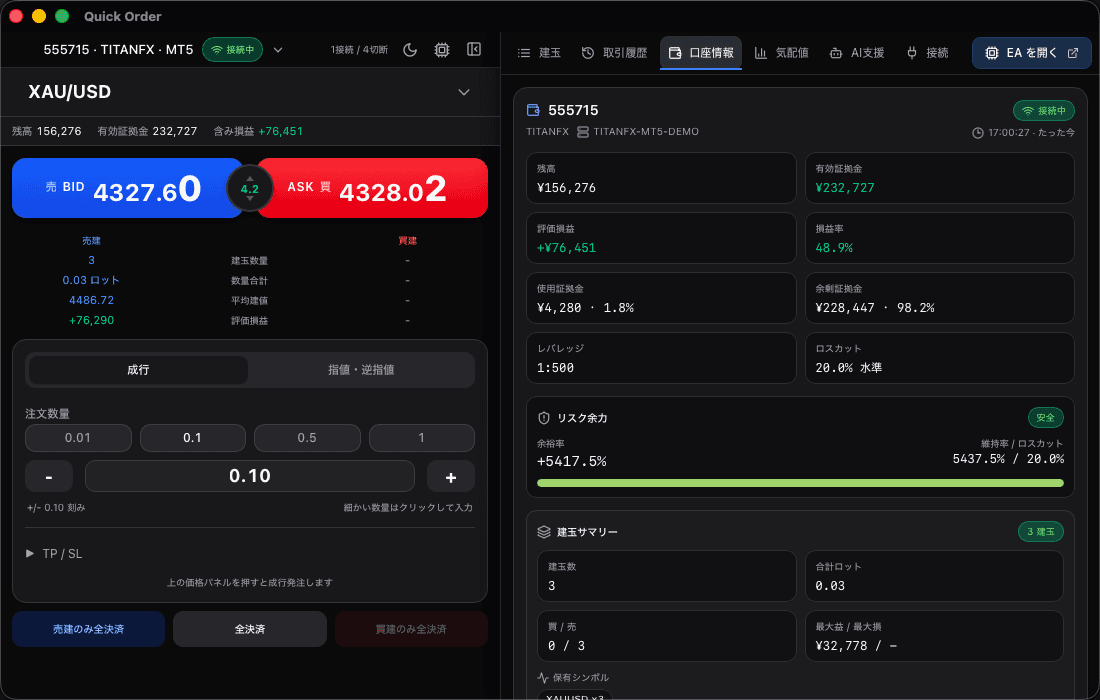
Task: Click 全決済 close-all button
Action: coord(250,629)
